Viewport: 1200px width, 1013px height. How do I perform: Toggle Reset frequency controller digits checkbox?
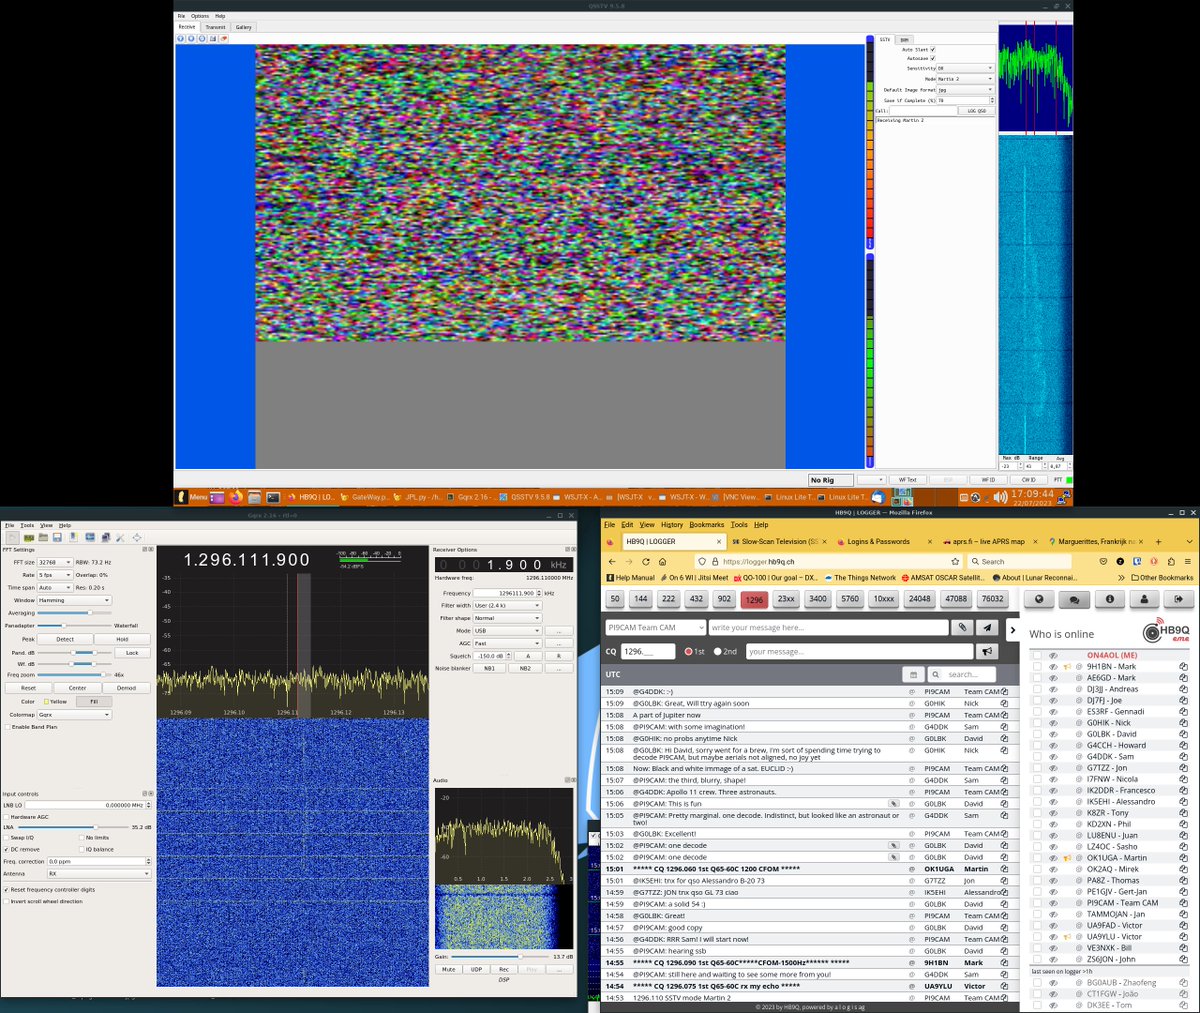(6, 889)
